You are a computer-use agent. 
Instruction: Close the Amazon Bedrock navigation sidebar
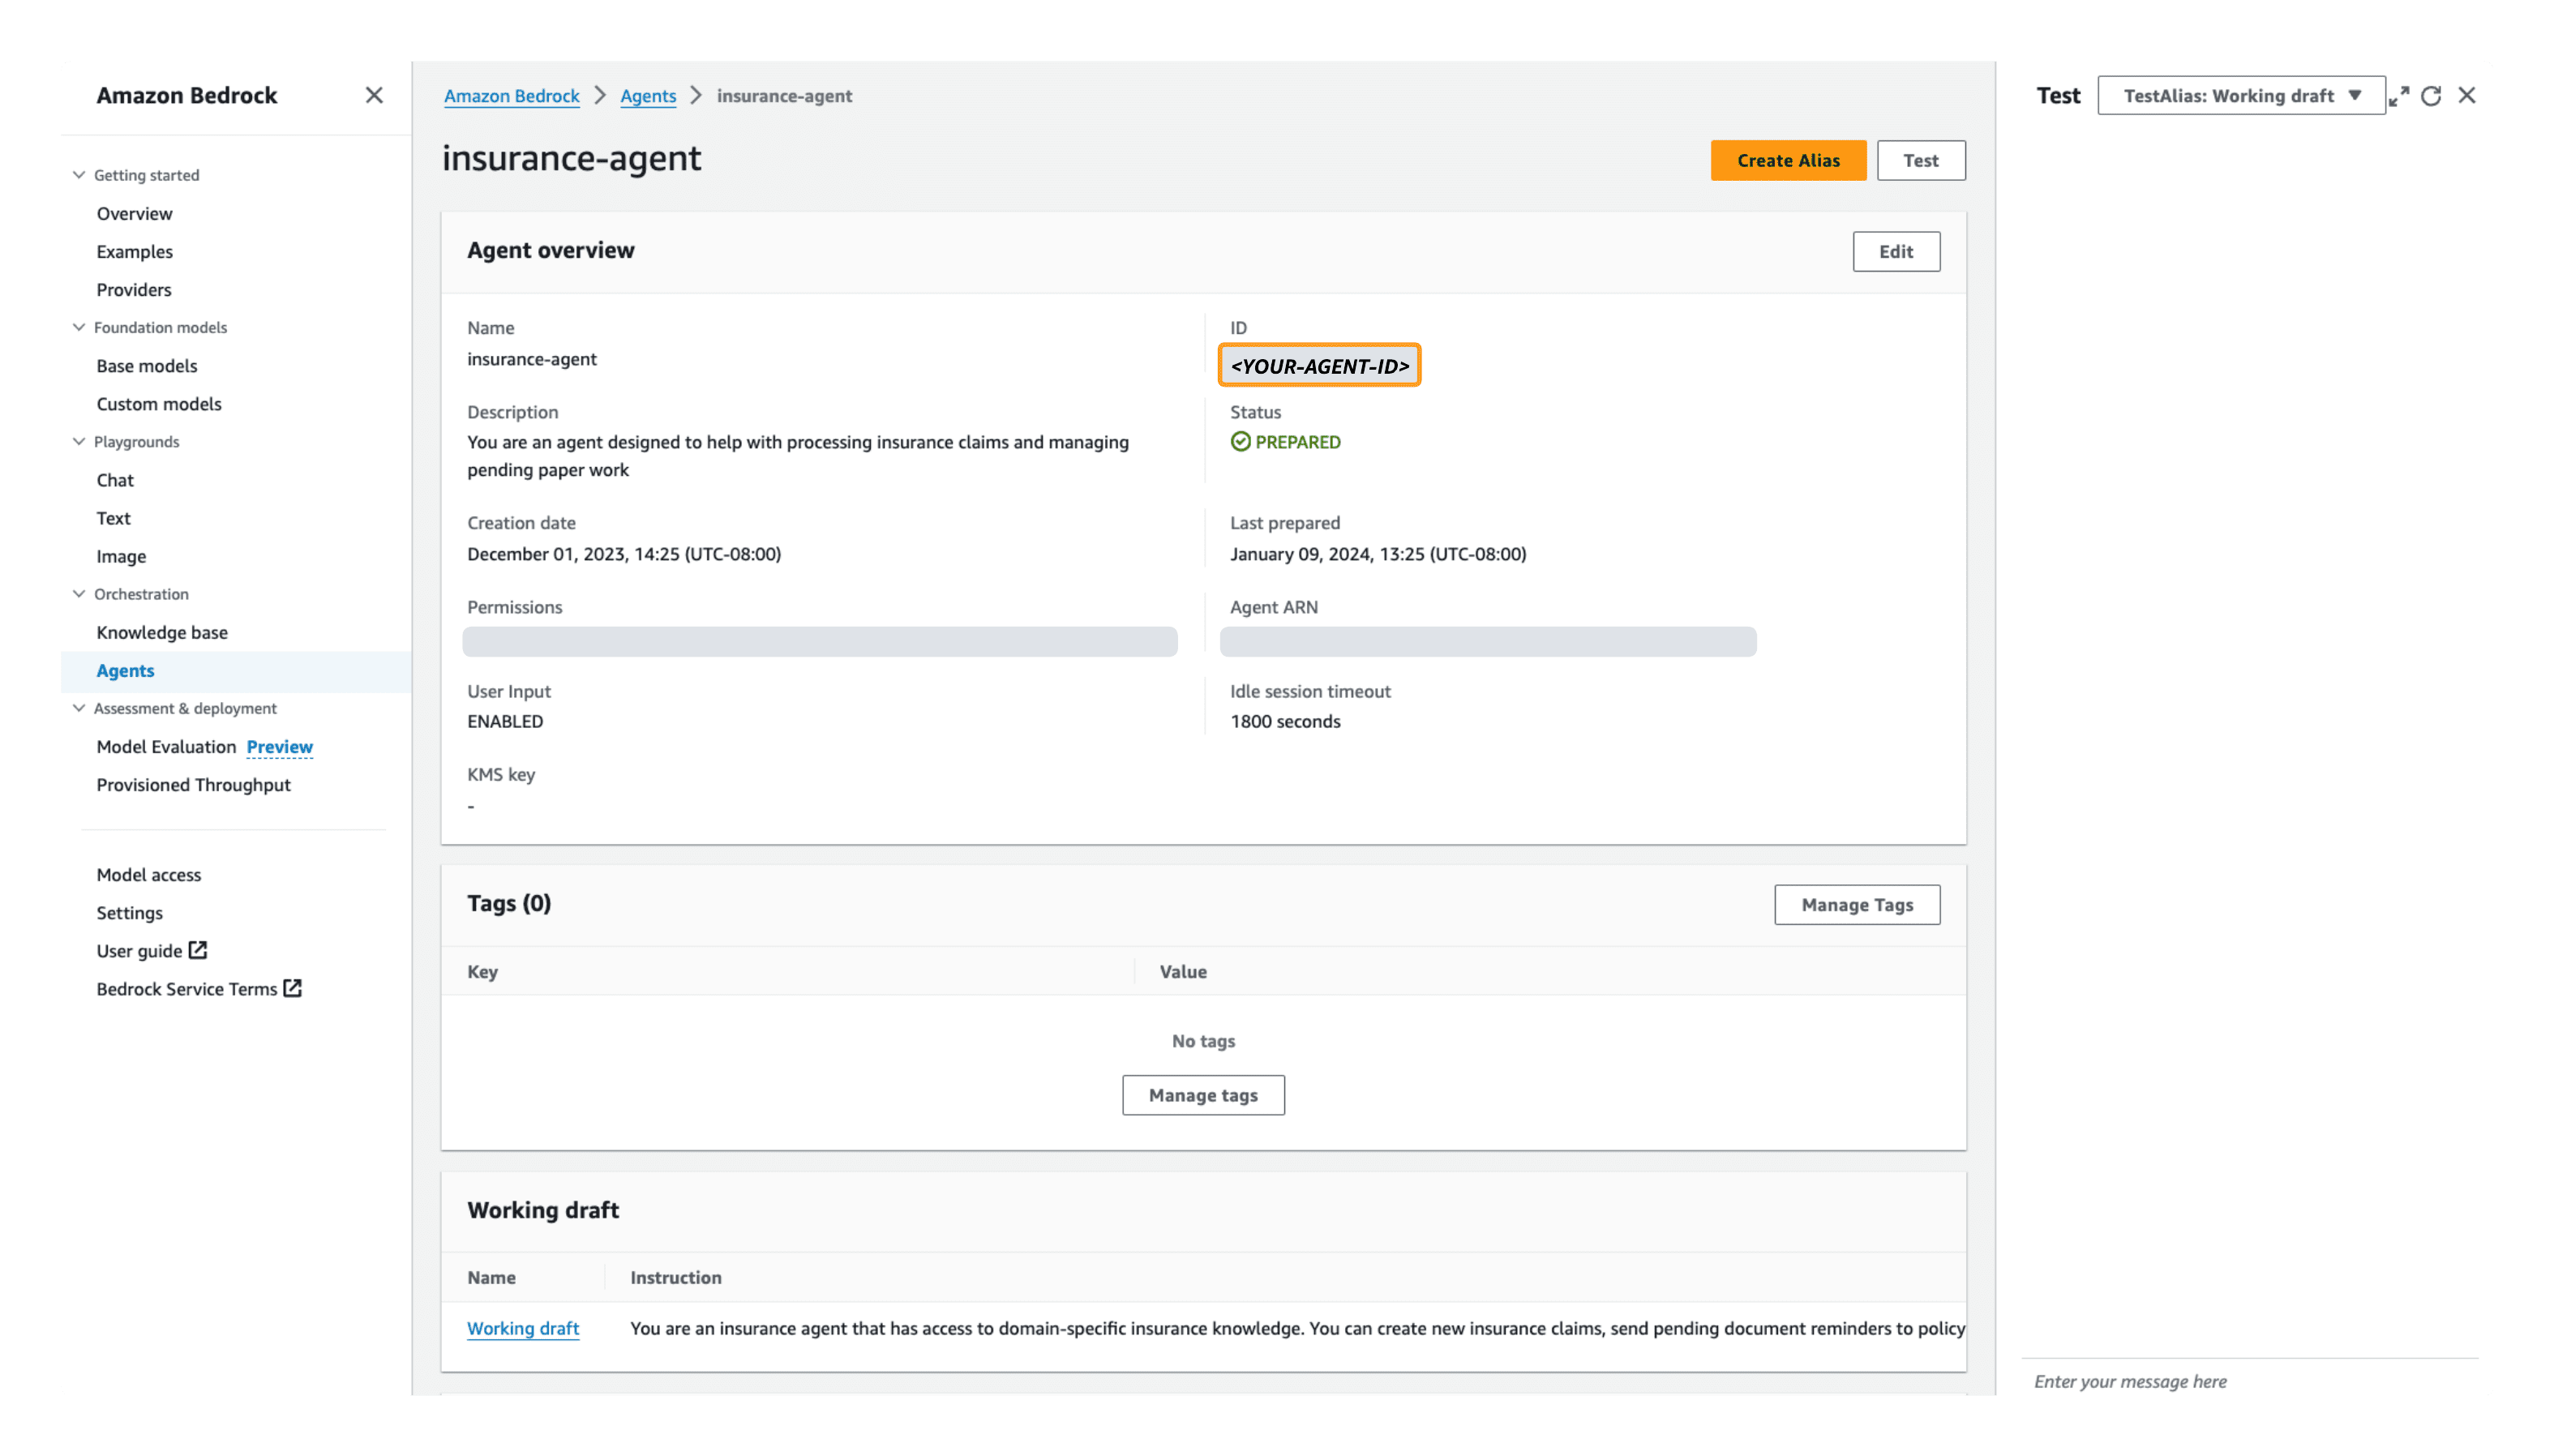click(374, 95)
